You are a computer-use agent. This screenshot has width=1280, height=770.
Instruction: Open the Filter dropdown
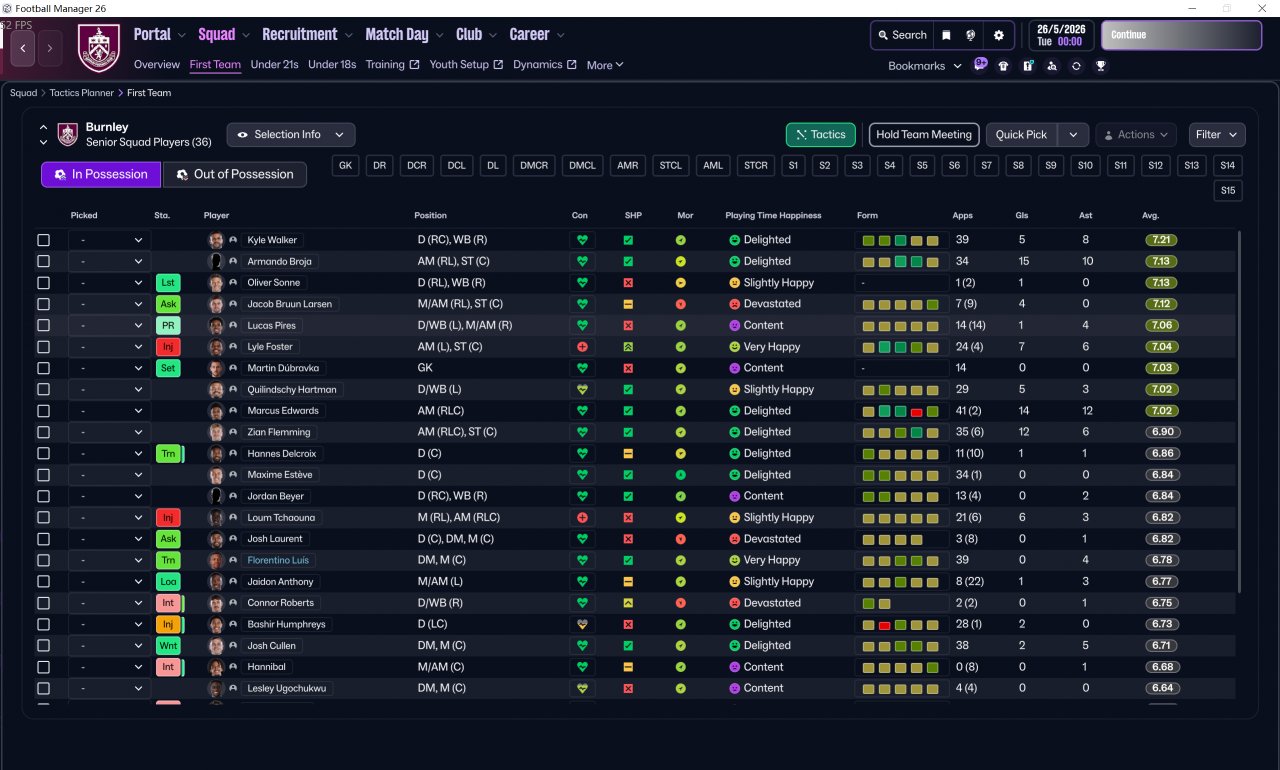click(1217, 135)
